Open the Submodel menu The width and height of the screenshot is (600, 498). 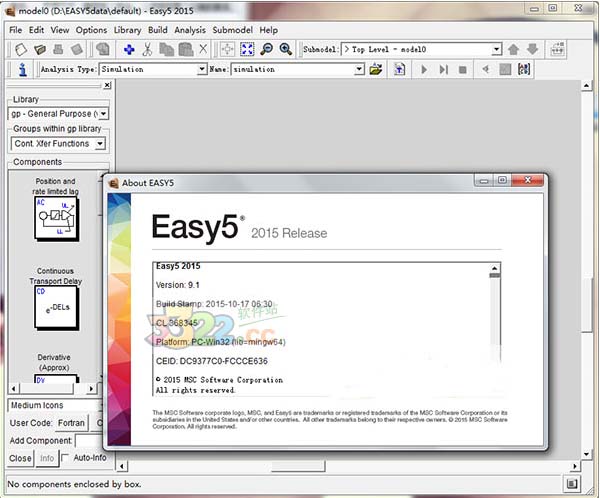[232, 30]
